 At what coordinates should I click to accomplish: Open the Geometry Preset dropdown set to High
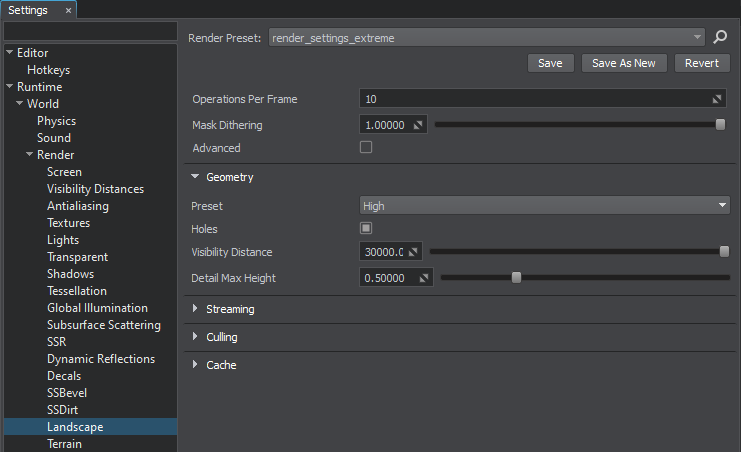(545, 206)
